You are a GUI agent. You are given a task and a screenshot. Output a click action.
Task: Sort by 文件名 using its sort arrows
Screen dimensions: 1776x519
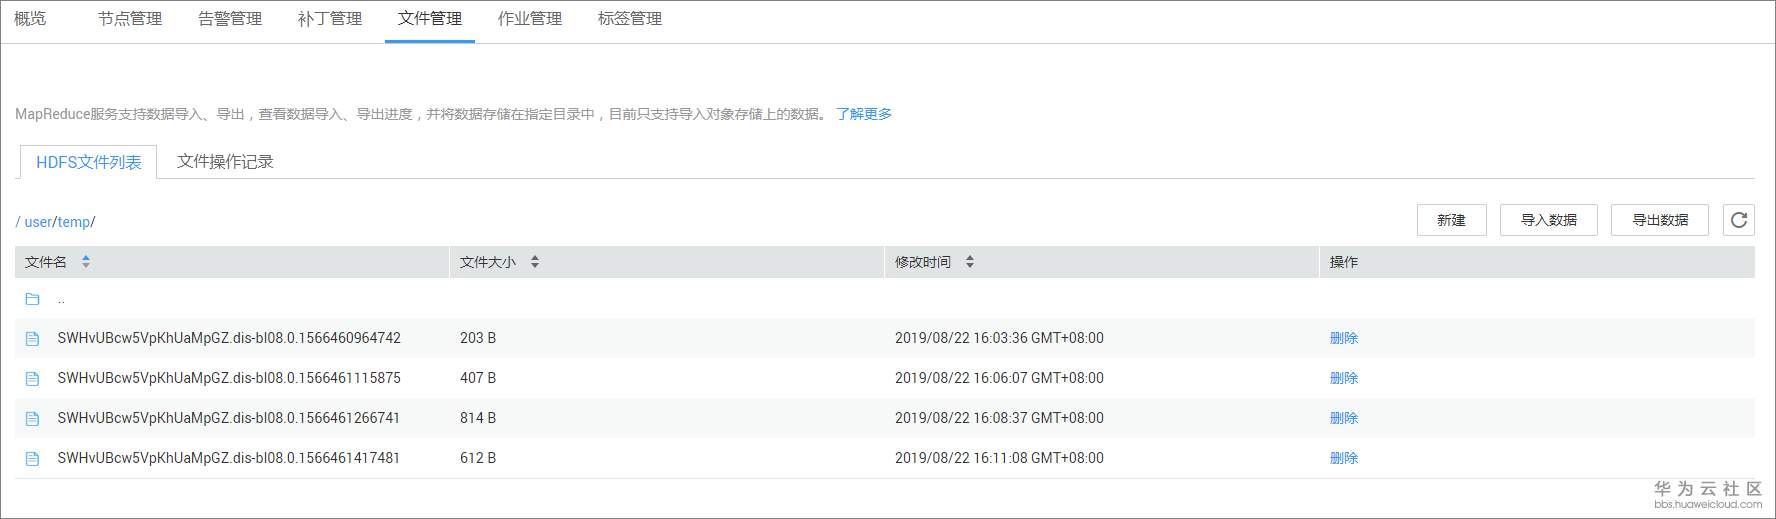point(86,262)
